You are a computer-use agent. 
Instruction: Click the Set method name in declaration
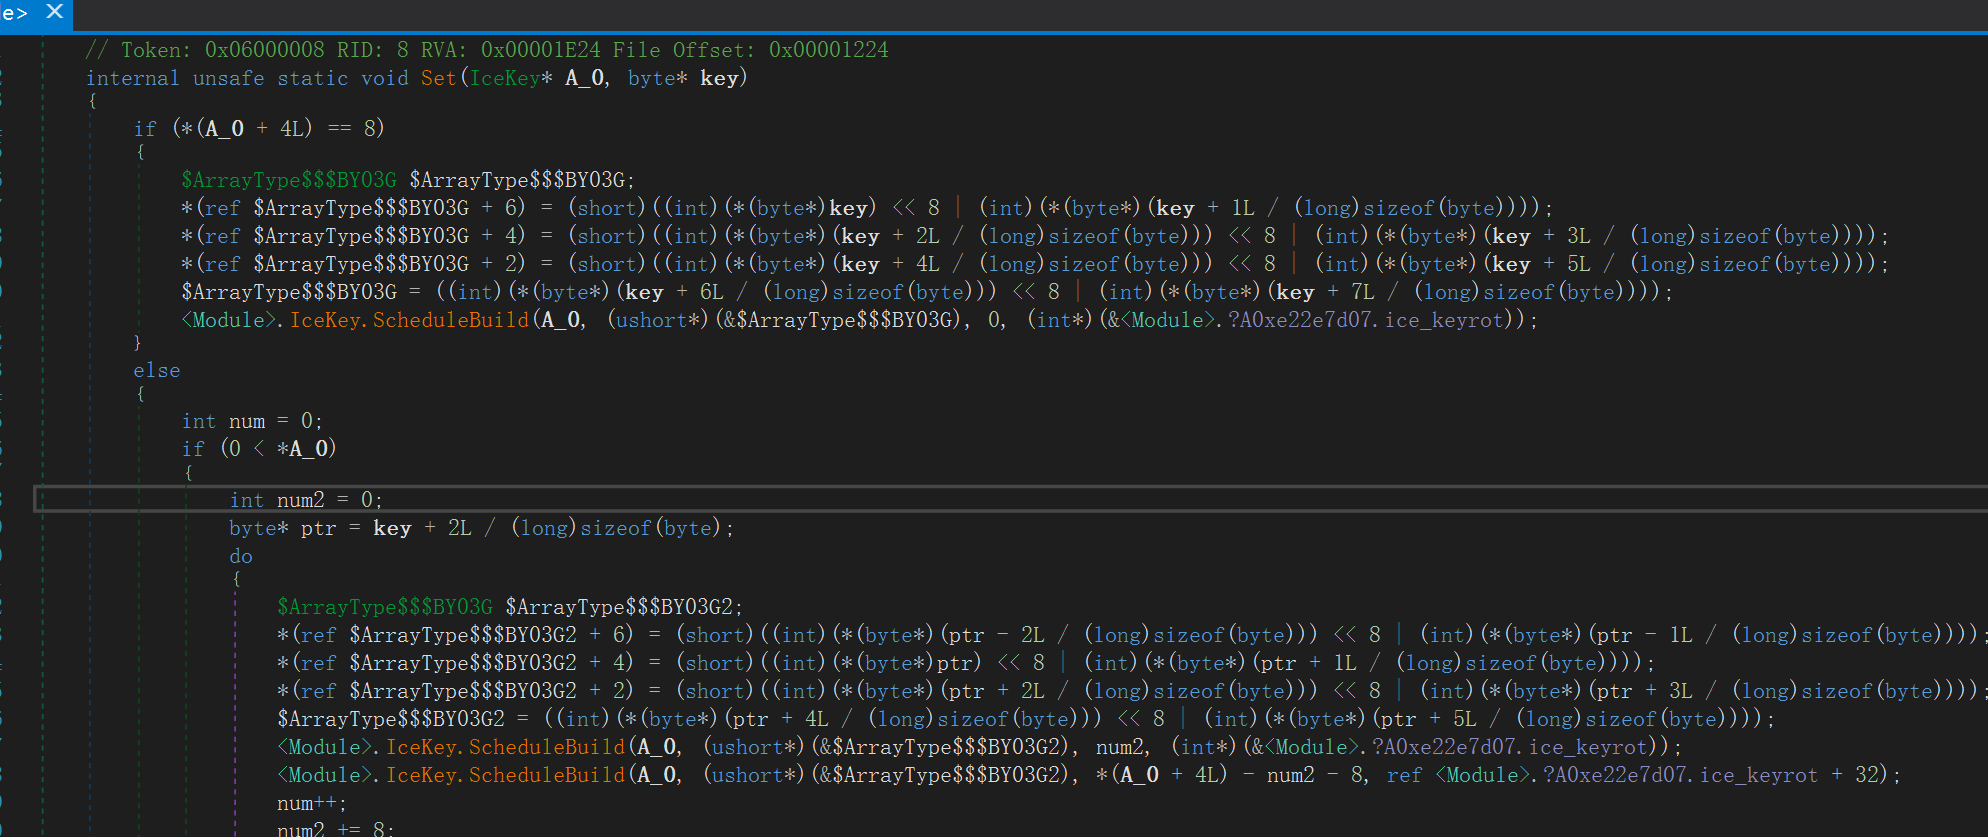[438, 78]
